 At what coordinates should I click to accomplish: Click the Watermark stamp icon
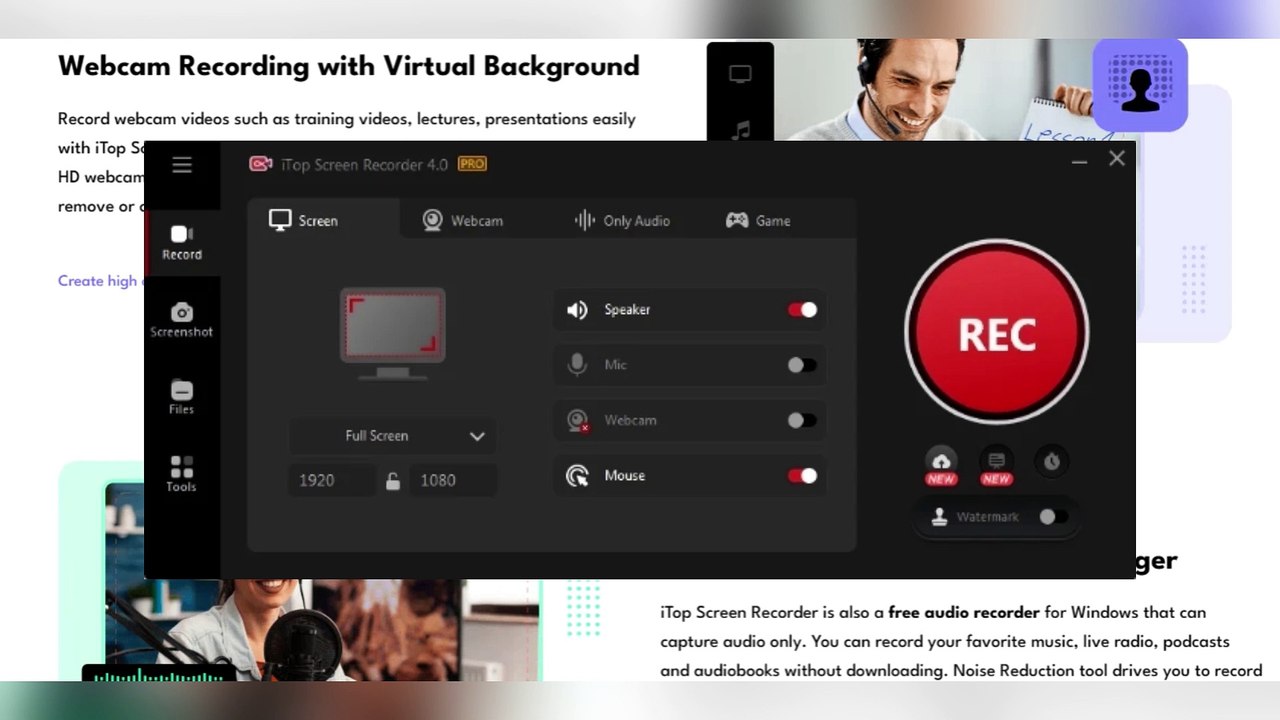939,517
